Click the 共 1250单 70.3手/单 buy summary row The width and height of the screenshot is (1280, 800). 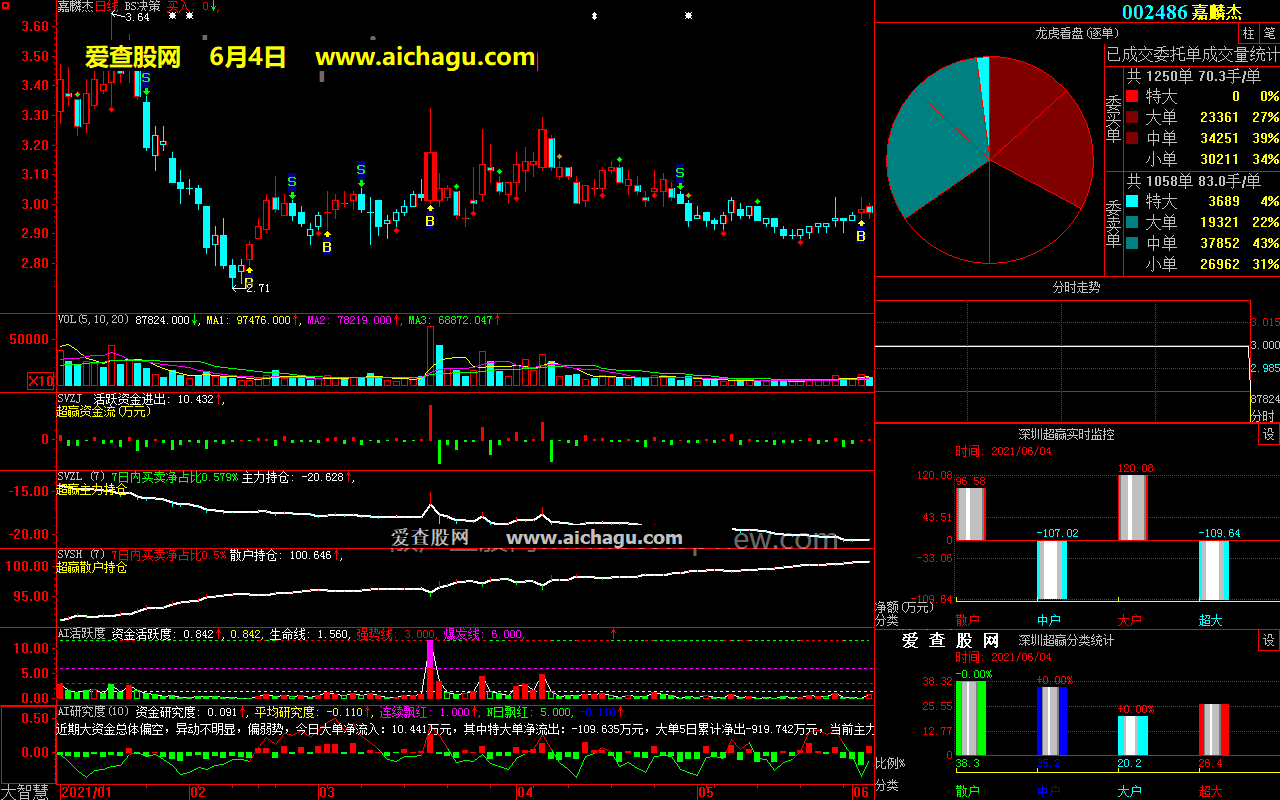pos(1194,75)
